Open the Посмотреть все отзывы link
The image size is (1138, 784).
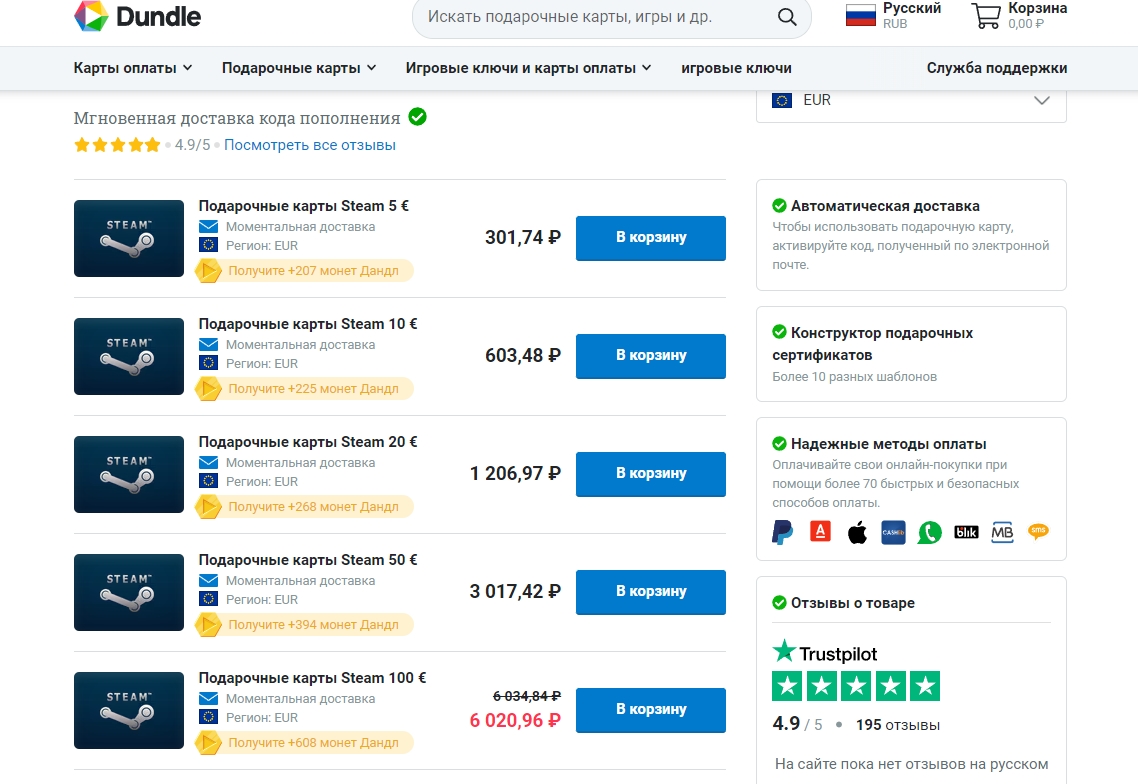[x=310, y=145]
